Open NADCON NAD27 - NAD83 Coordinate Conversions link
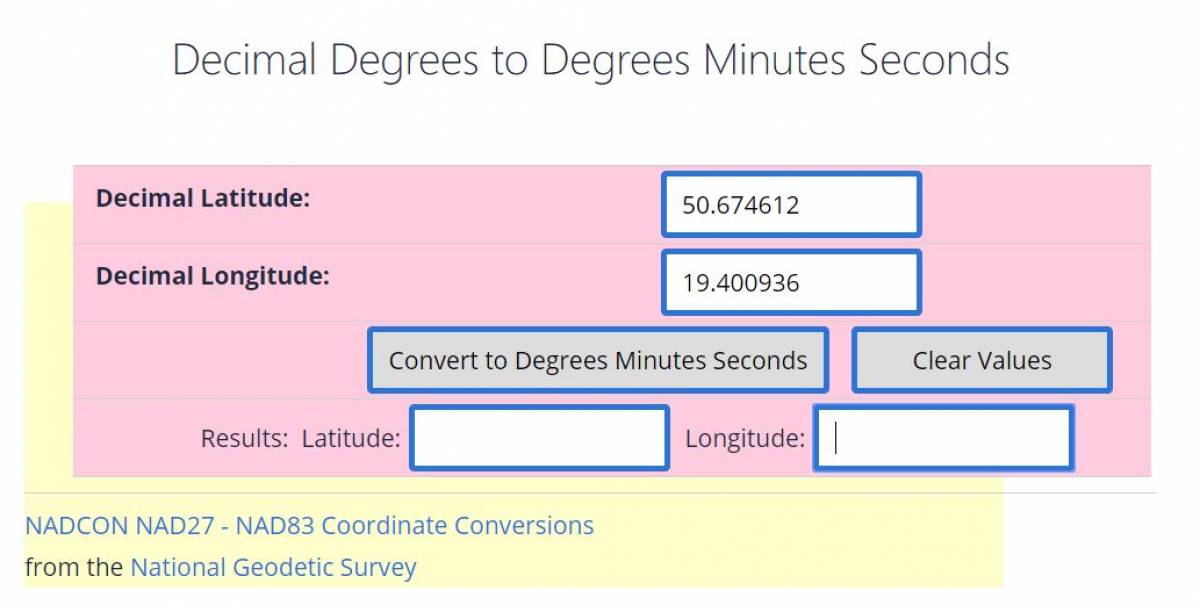This screenshot has height=612, width=1200. click(x=309, y=525)
